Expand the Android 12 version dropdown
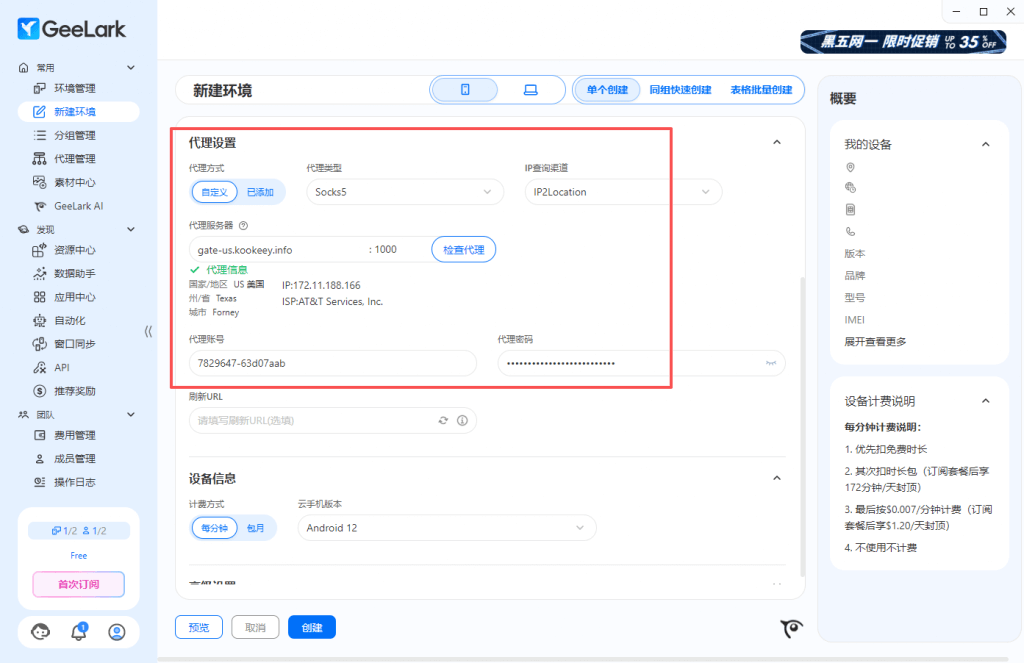The height and width of the screenshot is (663, 1024). coord(446,528)
